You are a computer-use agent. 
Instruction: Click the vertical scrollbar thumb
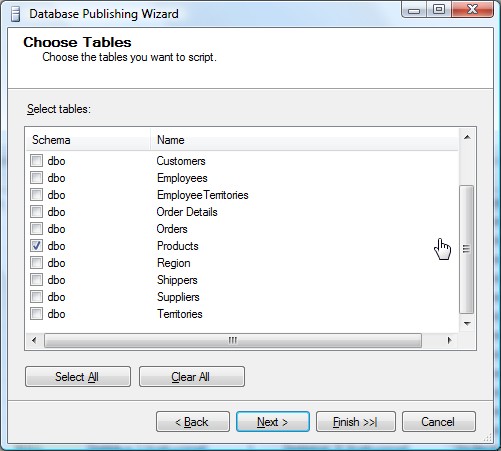coord(467,249)
